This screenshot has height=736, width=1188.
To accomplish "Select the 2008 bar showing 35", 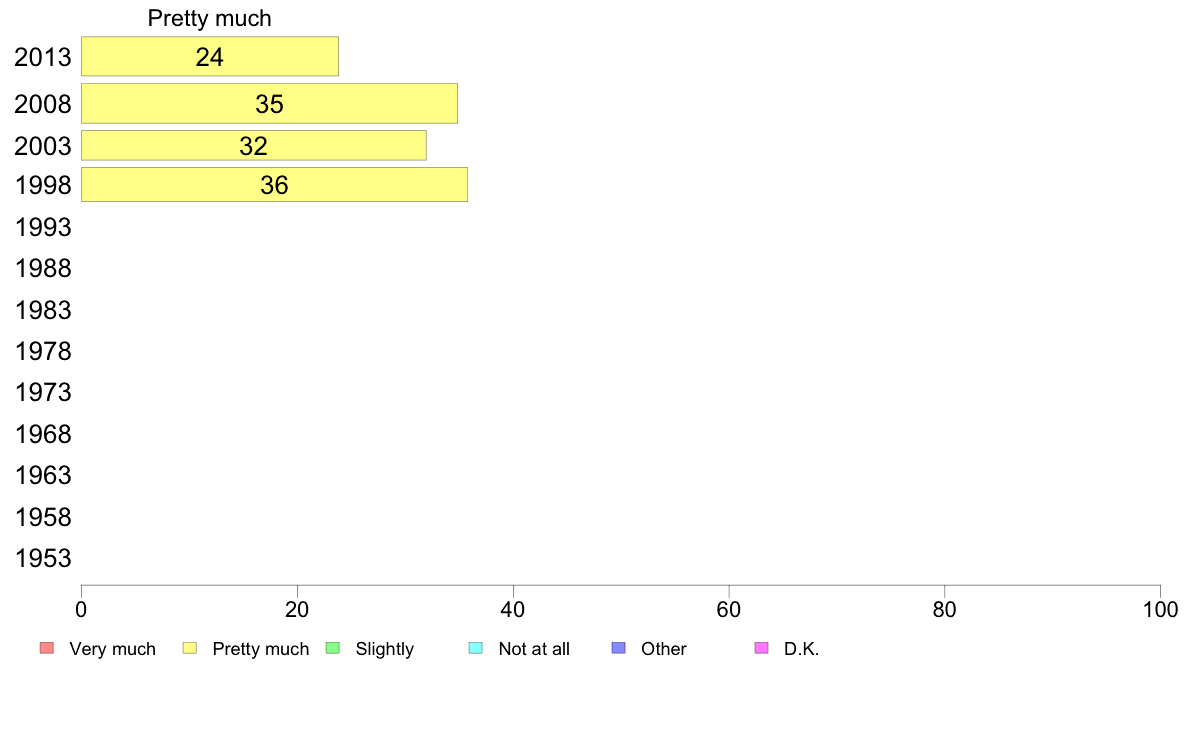I will [x=269, y=103].
